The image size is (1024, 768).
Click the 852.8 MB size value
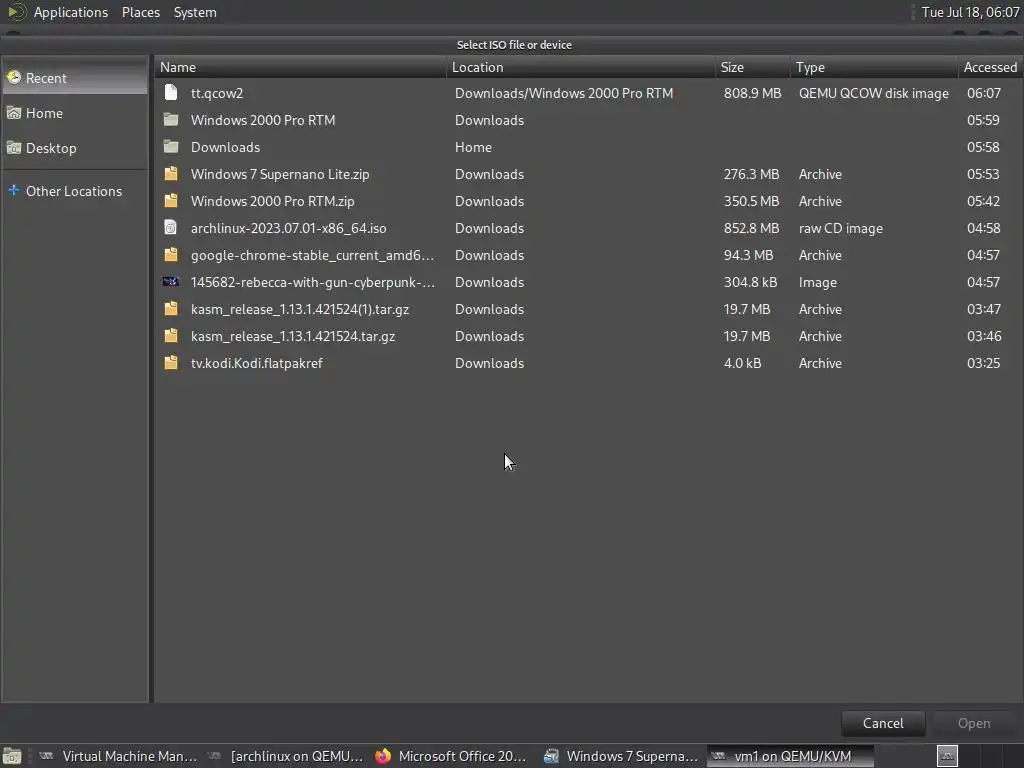point(752,228)
